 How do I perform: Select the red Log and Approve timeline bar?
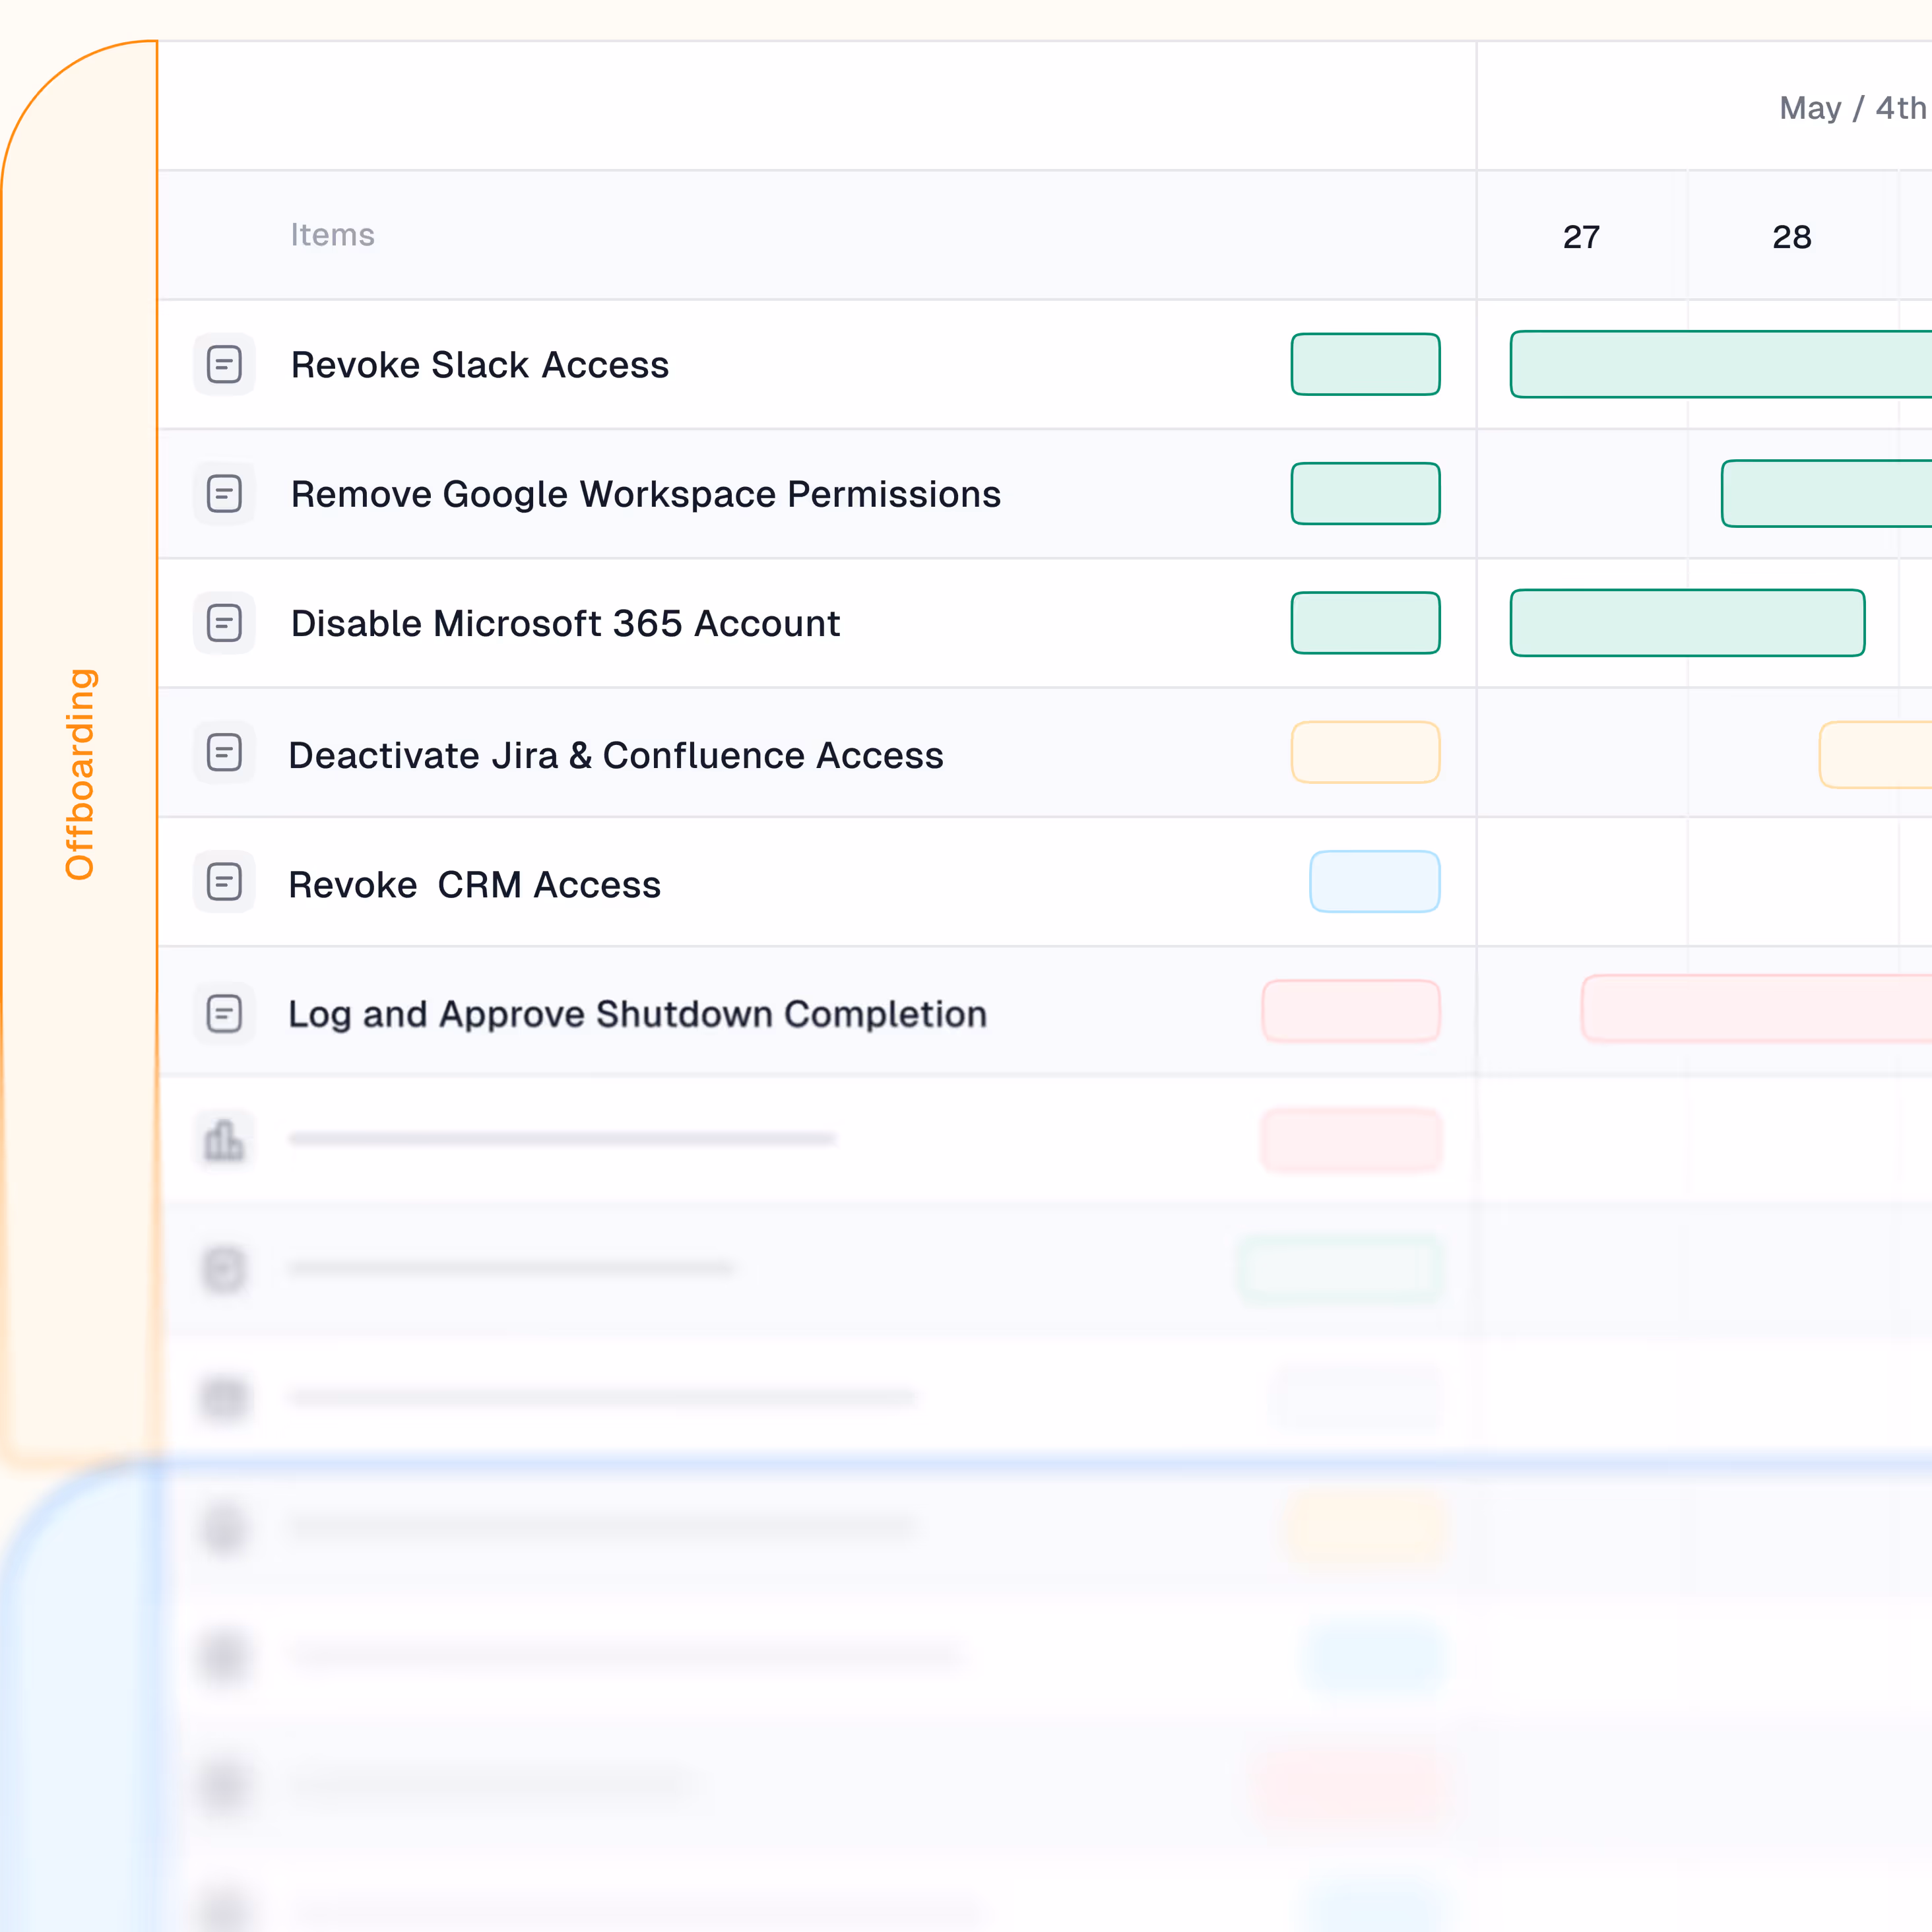coord(1755,1009)
